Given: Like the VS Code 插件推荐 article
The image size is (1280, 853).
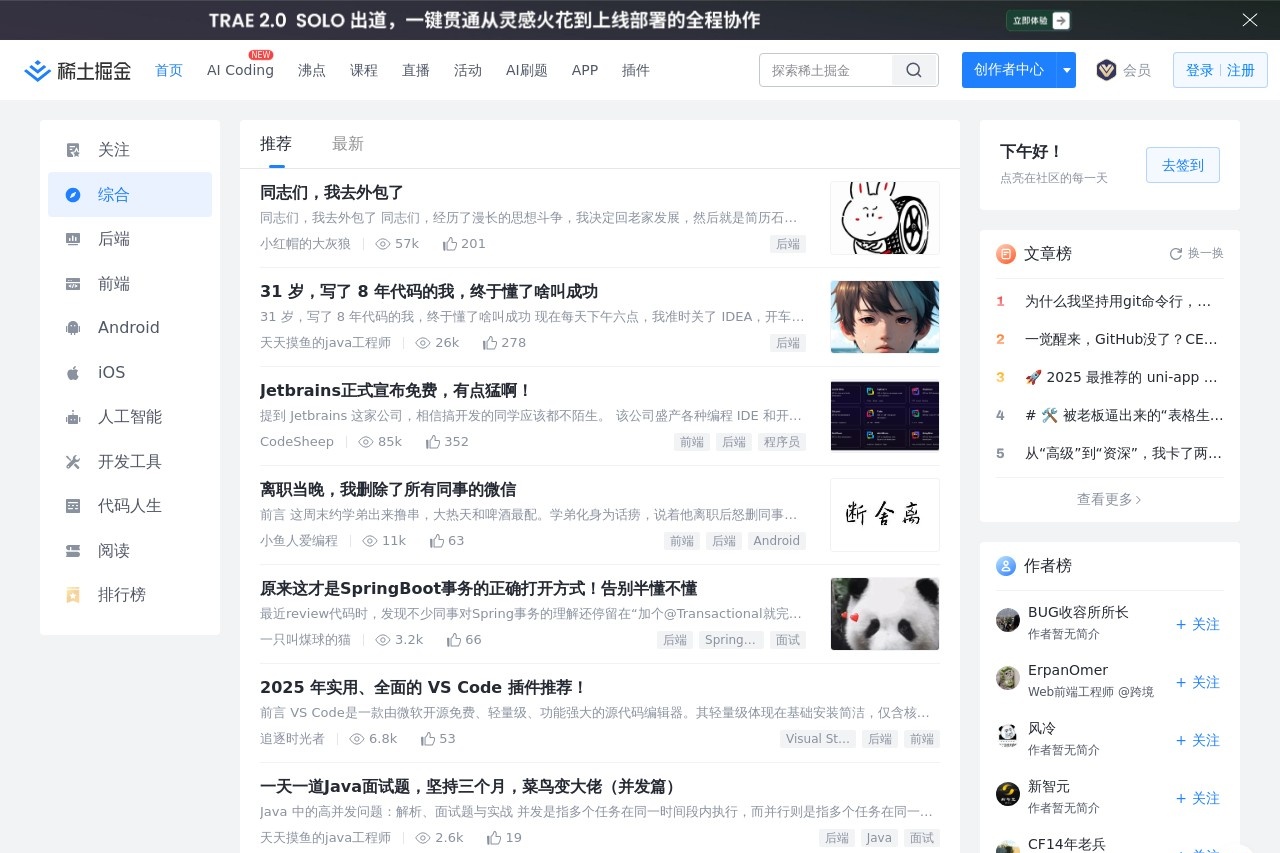Looking at the screenshot, I should point(428,739).
